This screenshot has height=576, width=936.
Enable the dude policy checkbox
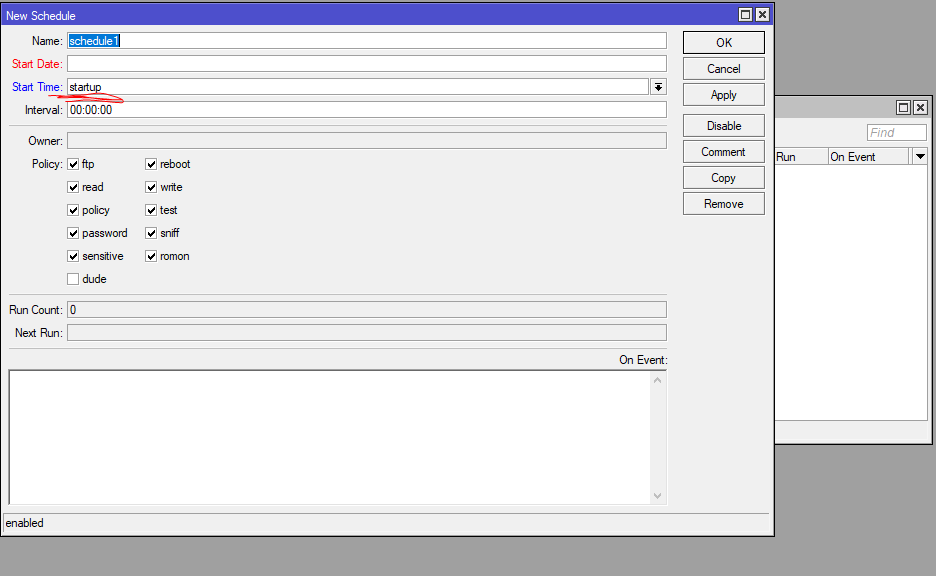pyautogui.click(x=73, y=279)
